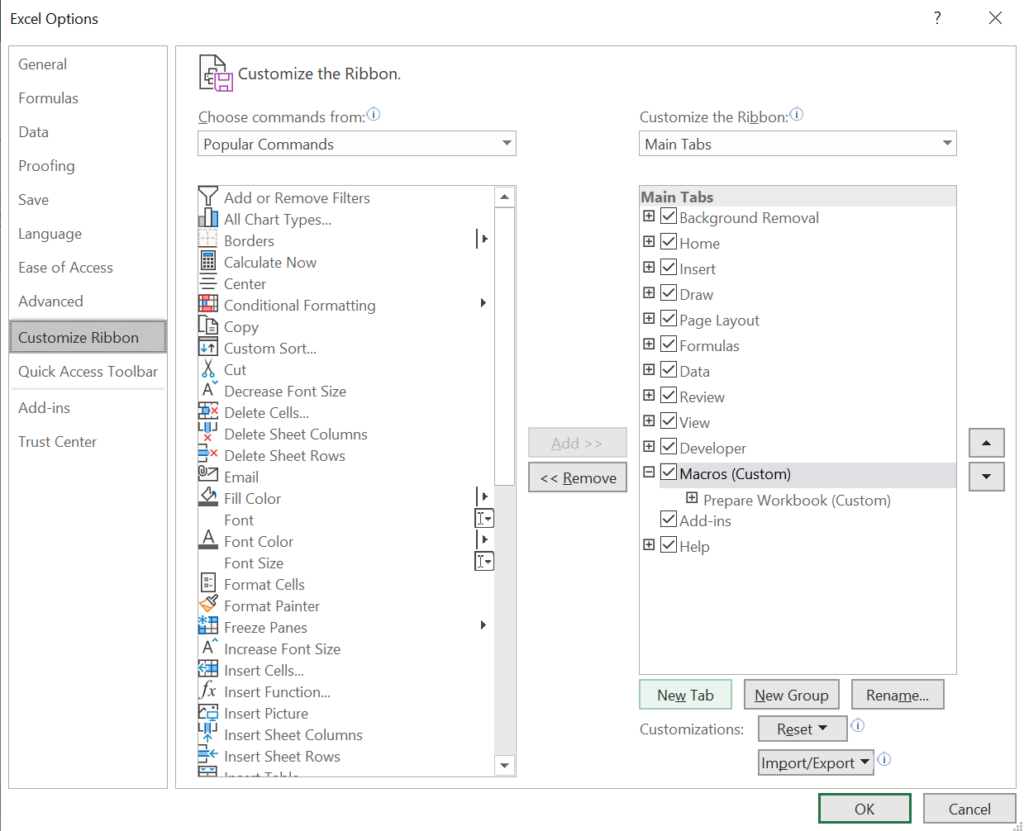Toggle the Macros (Custom) checkbox

pyautogui.click(x=668, y=472)
